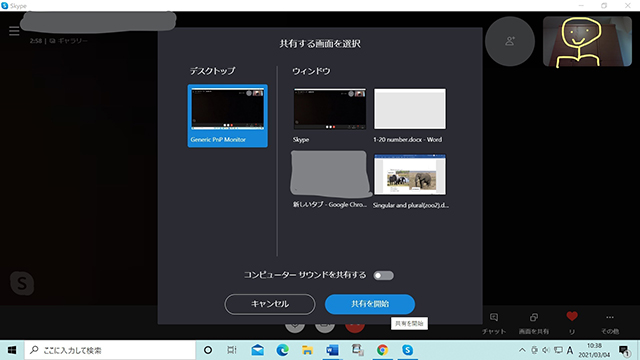Select the Generic PnP Monitor desktop thumbnail

[x=227, y=116]
